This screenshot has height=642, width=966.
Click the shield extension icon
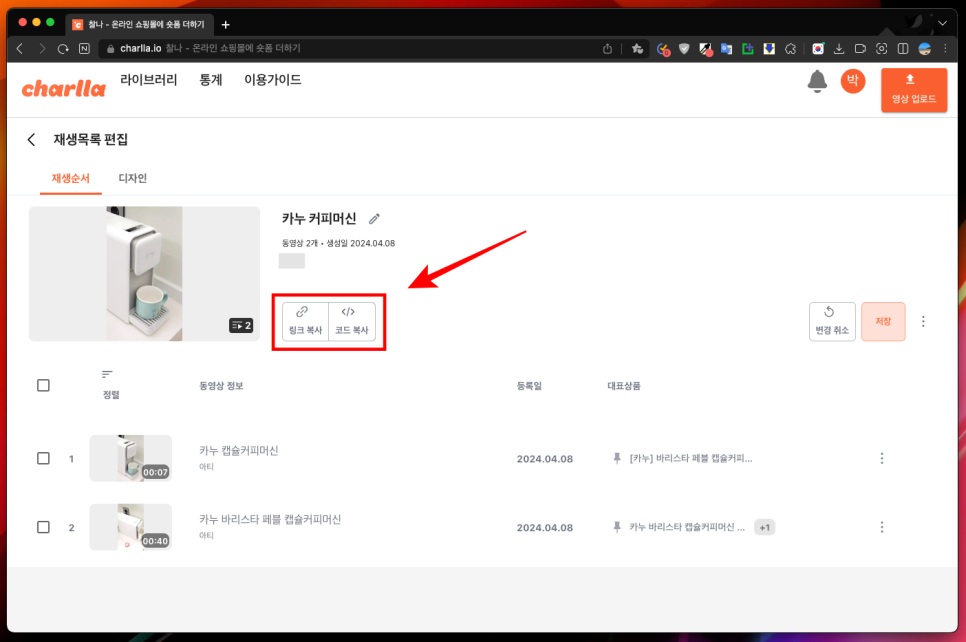click(x=684, y=49)
